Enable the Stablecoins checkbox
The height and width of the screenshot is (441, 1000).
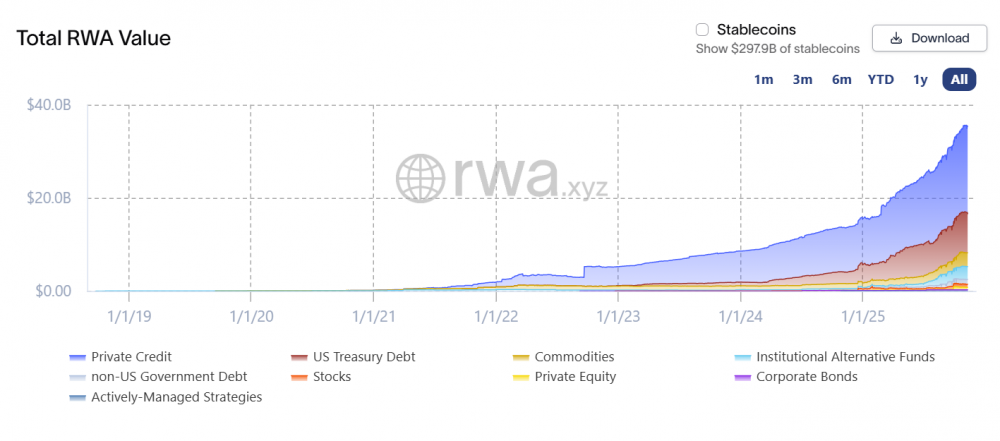[702, 30]
